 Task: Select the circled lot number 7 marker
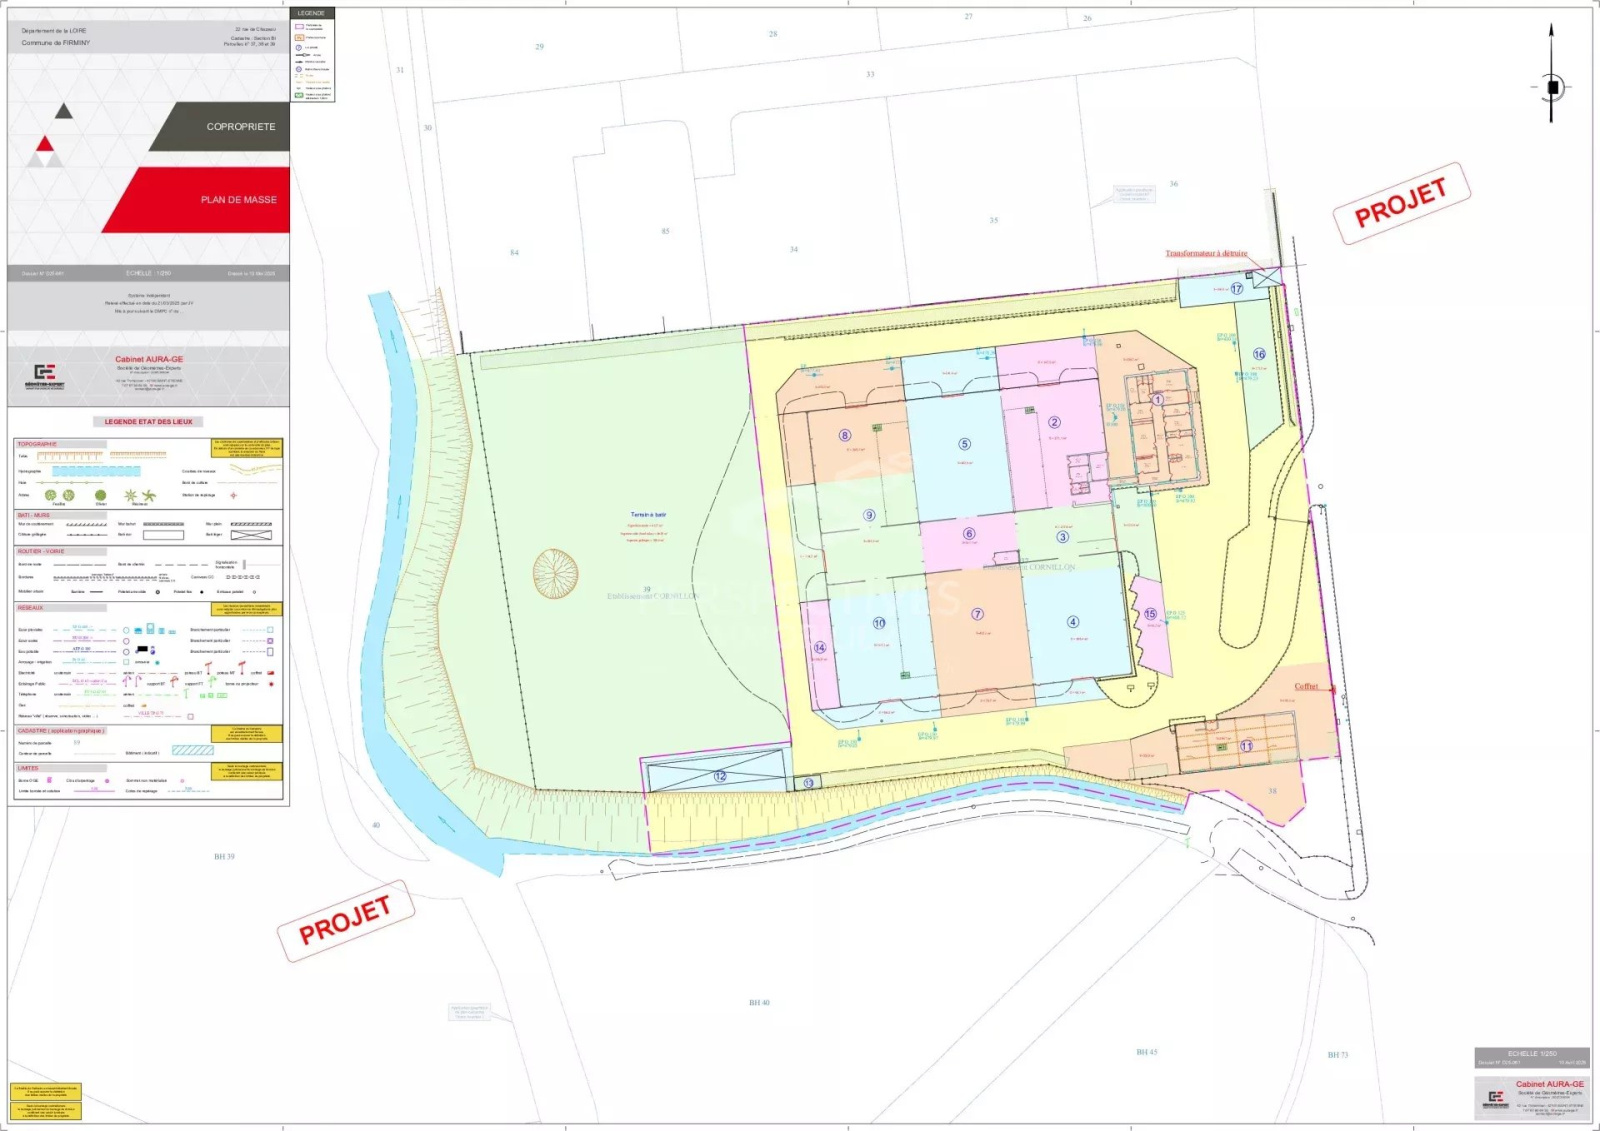(977, 614)
